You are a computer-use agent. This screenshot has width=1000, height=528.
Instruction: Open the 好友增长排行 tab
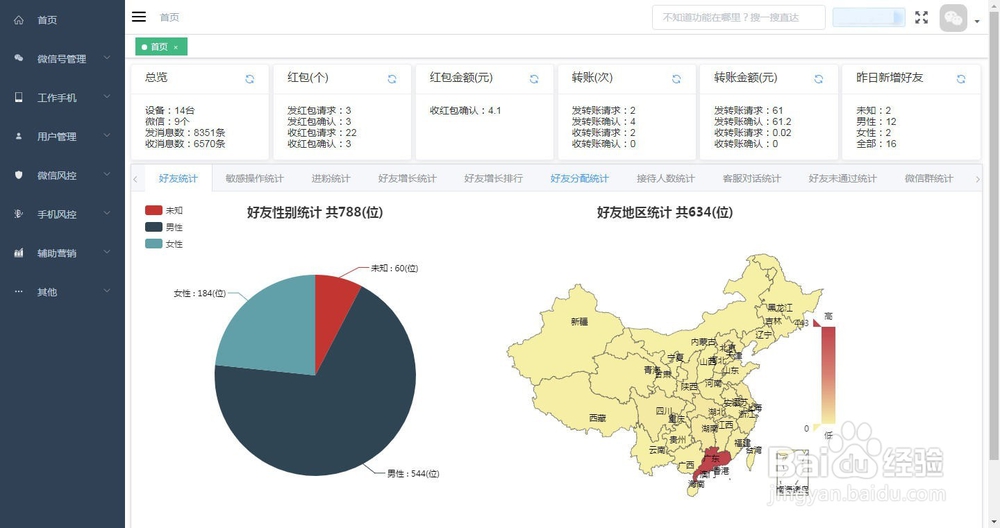(x=493, y=179)
